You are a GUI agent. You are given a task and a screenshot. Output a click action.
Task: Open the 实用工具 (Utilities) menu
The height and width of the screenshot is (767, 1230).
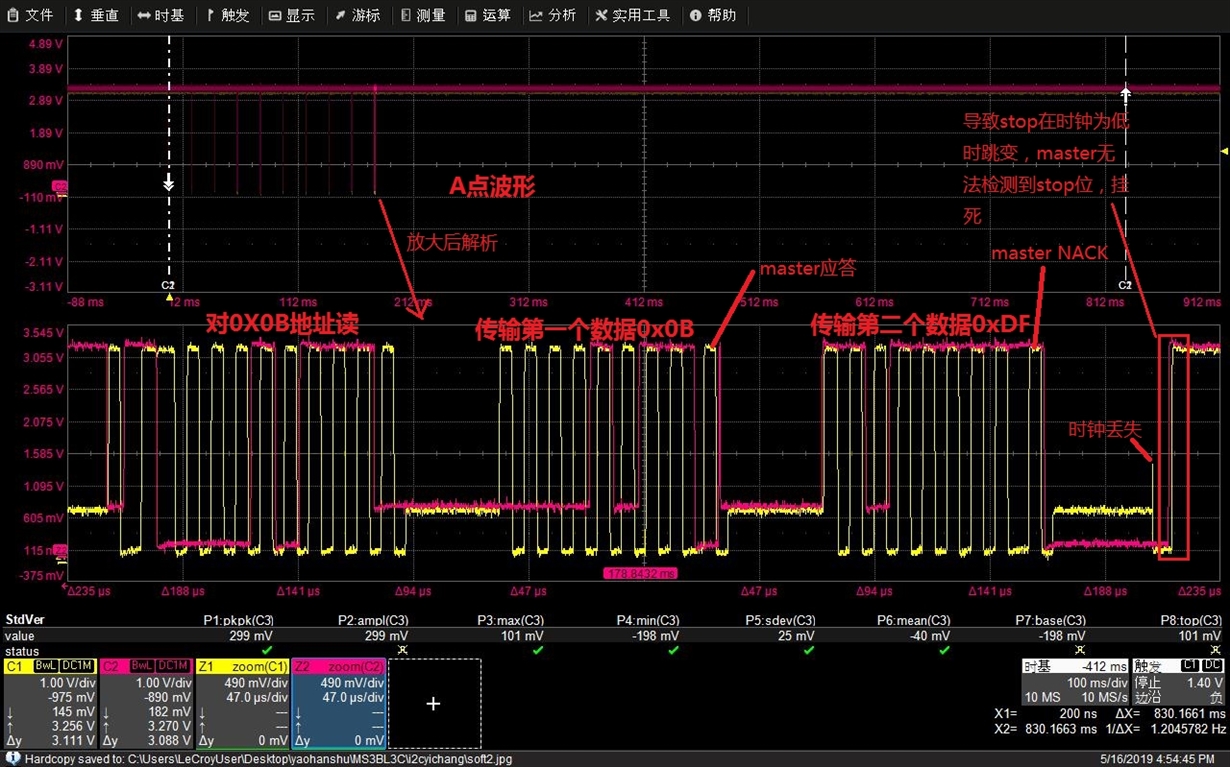tap(633, 15)
